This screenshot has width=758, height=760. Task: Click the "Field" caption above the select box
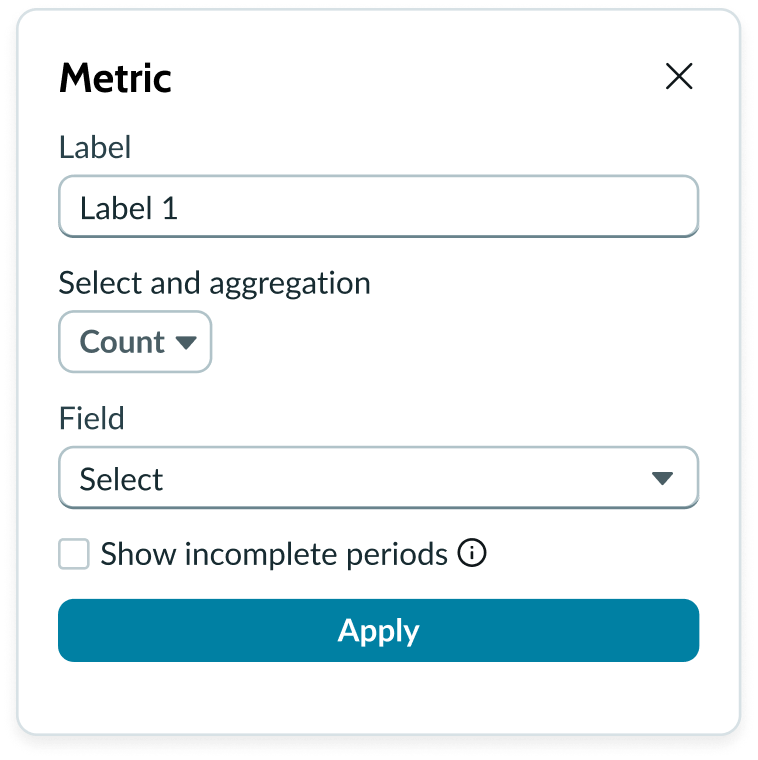click(x=92, y=418)
